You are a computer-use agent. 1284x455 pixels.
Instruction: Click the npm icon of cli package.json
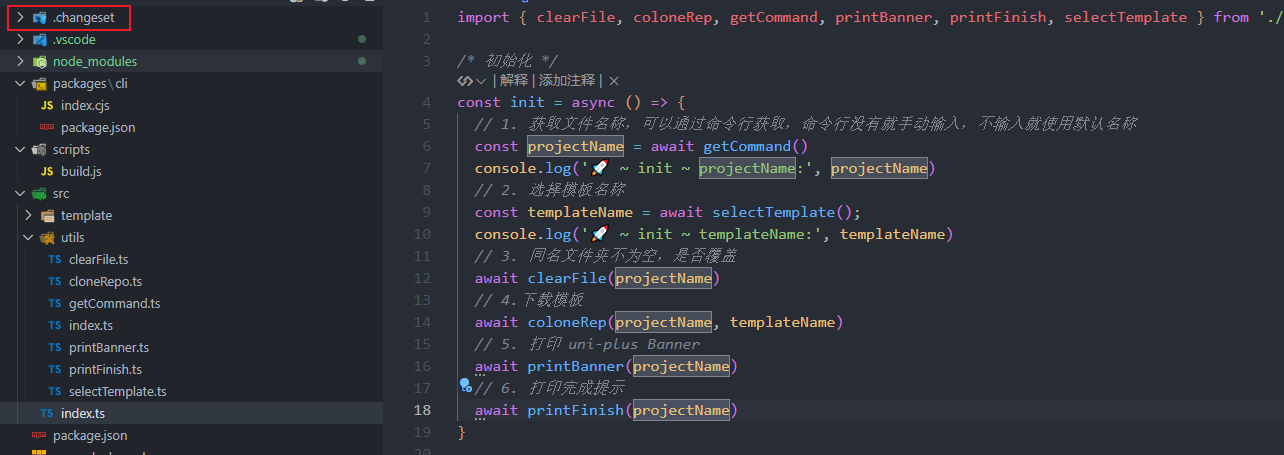[47, 128]
